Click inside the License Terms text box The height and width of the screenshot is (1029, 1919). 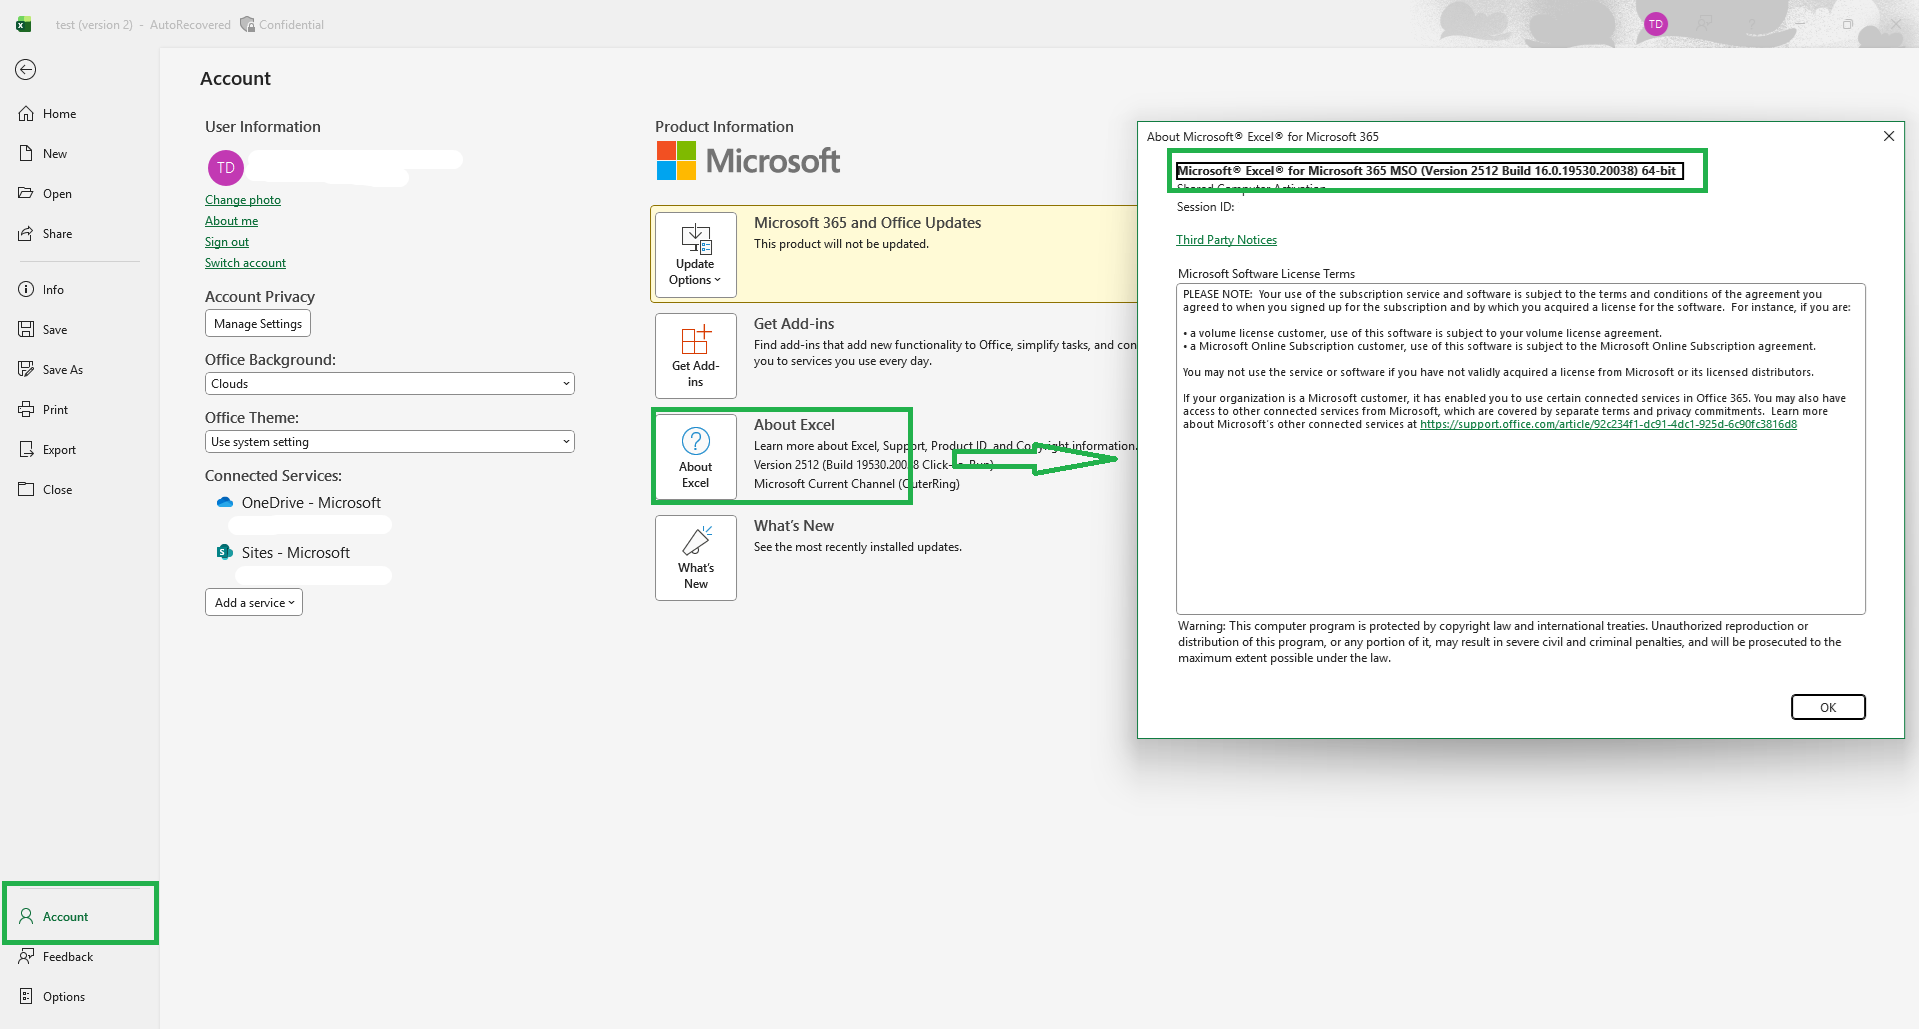[1521, 449]
